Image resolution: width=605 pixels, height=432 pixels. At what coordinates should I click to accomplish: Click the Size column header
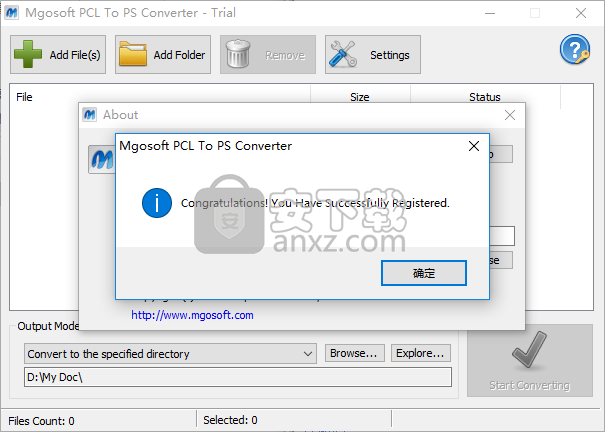(360, 97)
